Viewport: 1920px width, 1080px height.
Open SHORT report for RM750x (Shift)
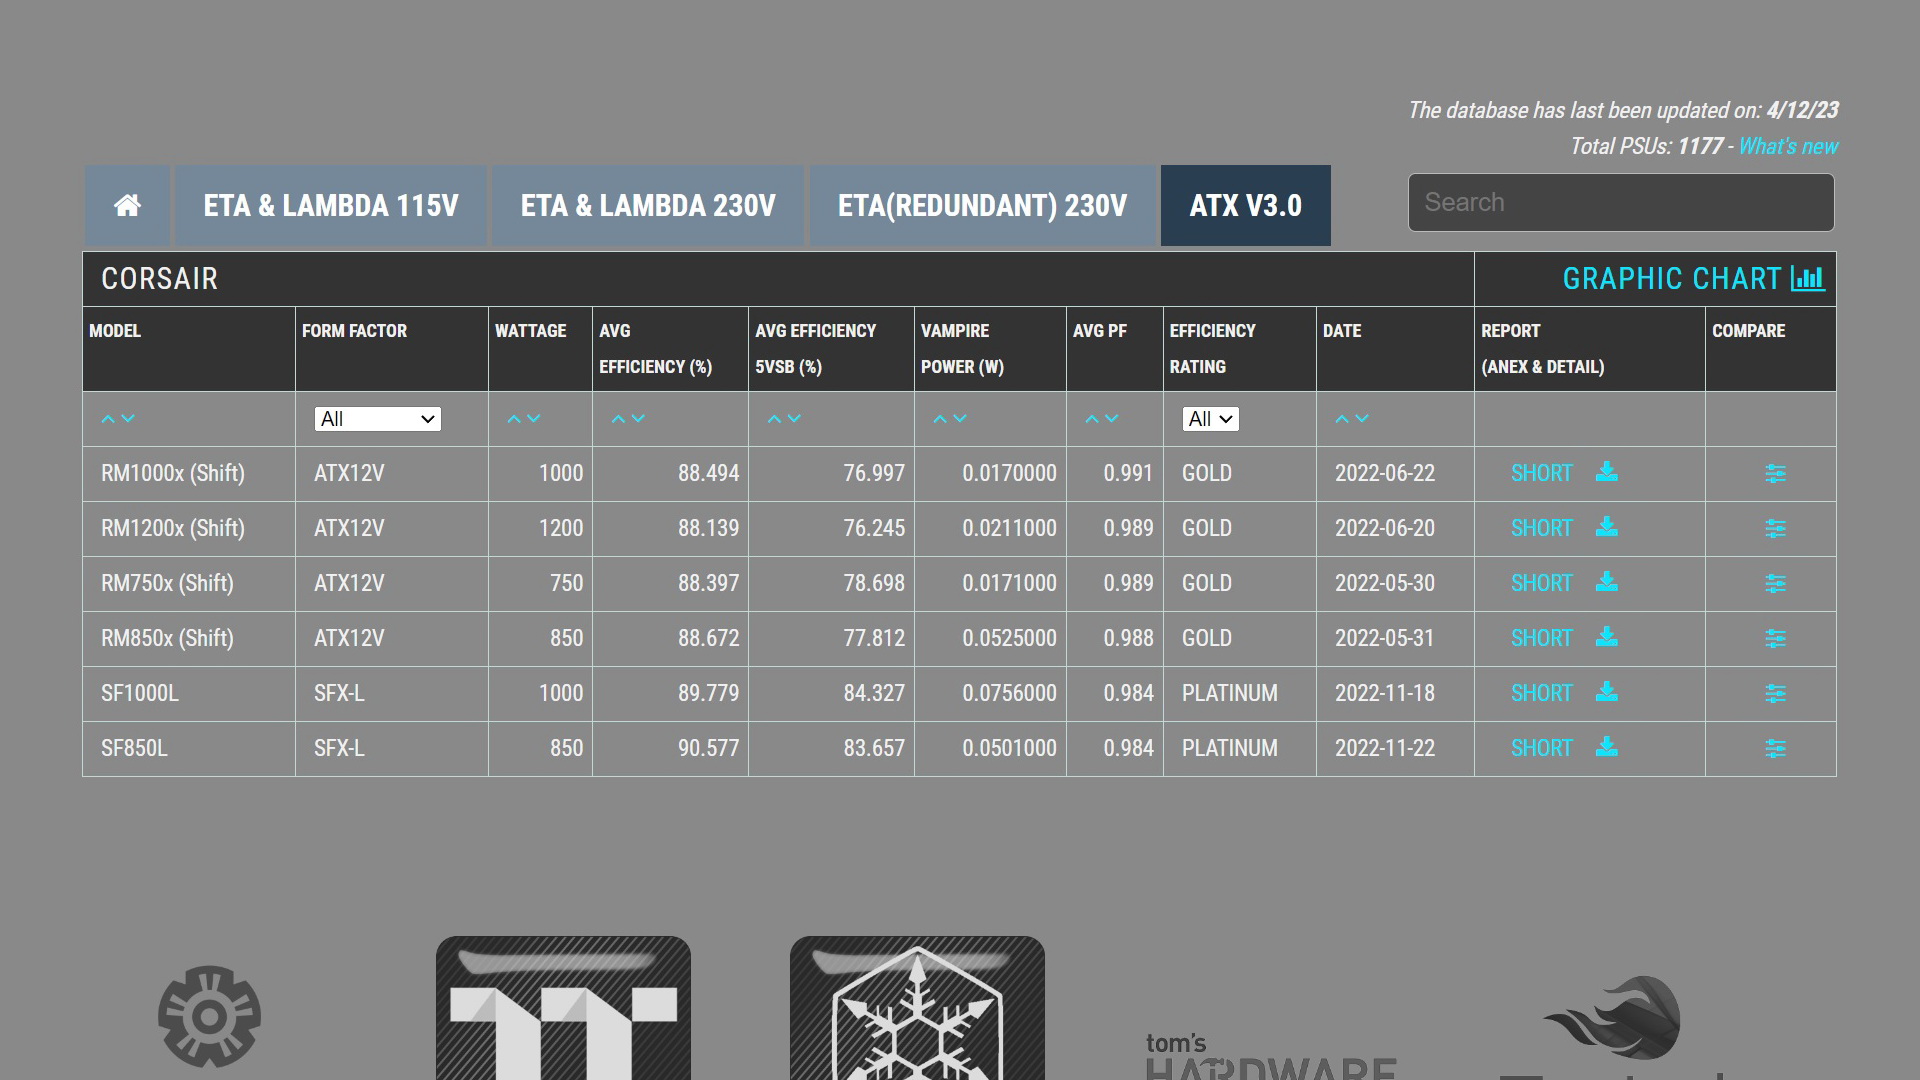coord(1541,583)
